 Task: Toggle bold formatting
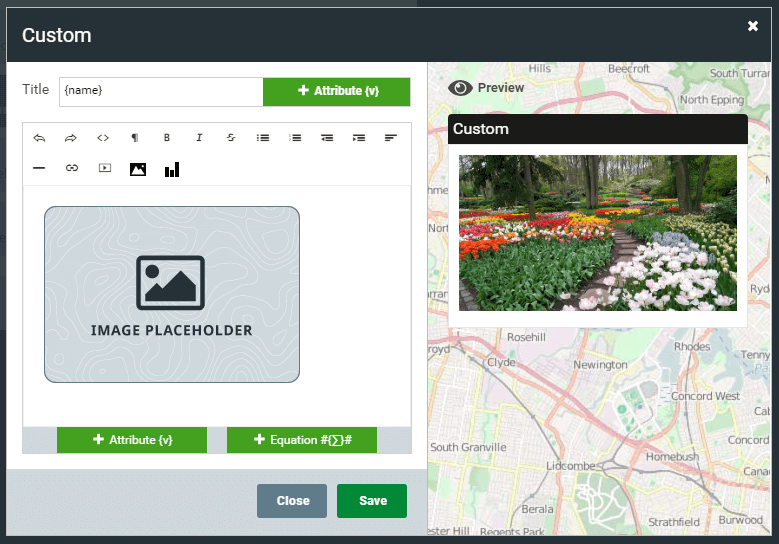[167, 138]
